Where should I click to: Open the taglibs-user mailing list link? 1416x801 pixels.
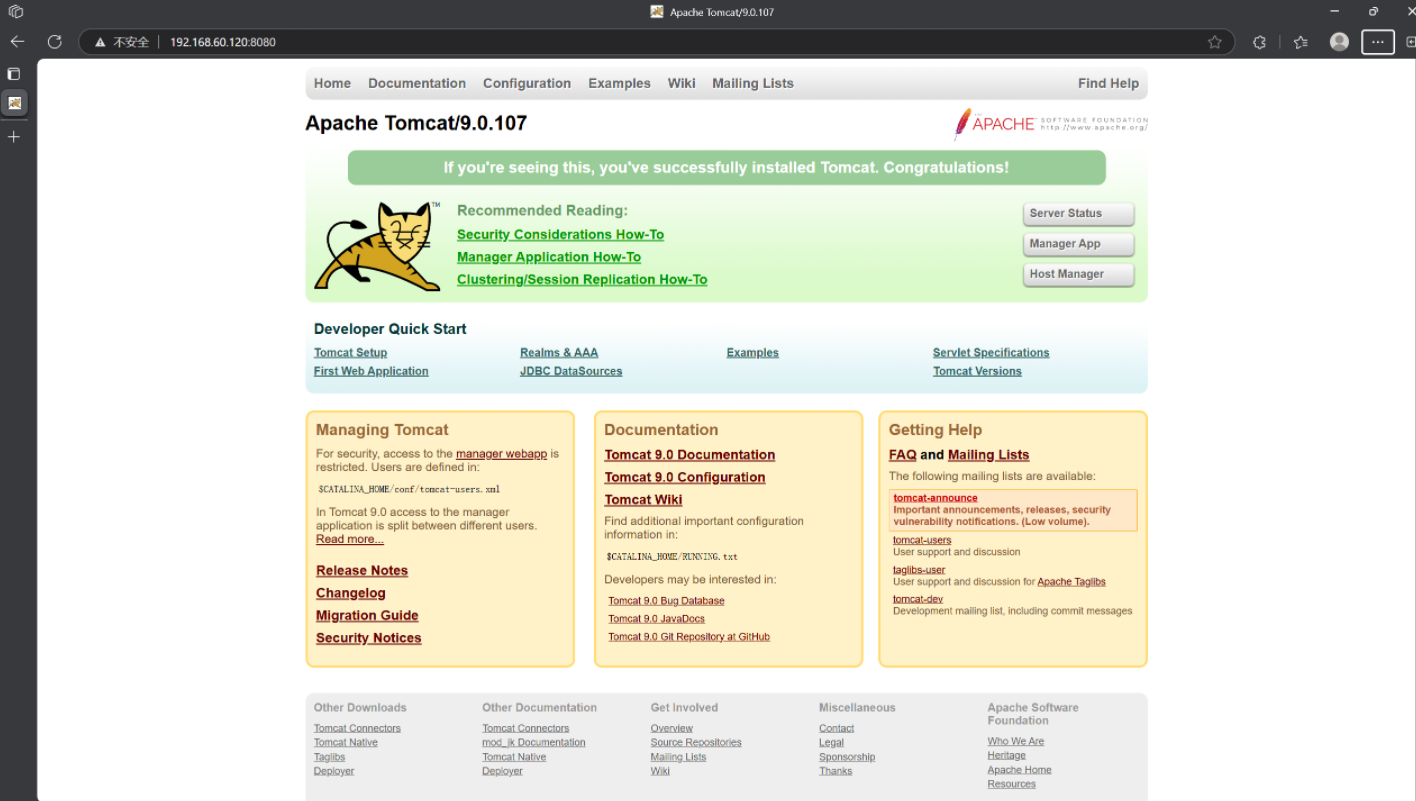(x=919, y=570)
